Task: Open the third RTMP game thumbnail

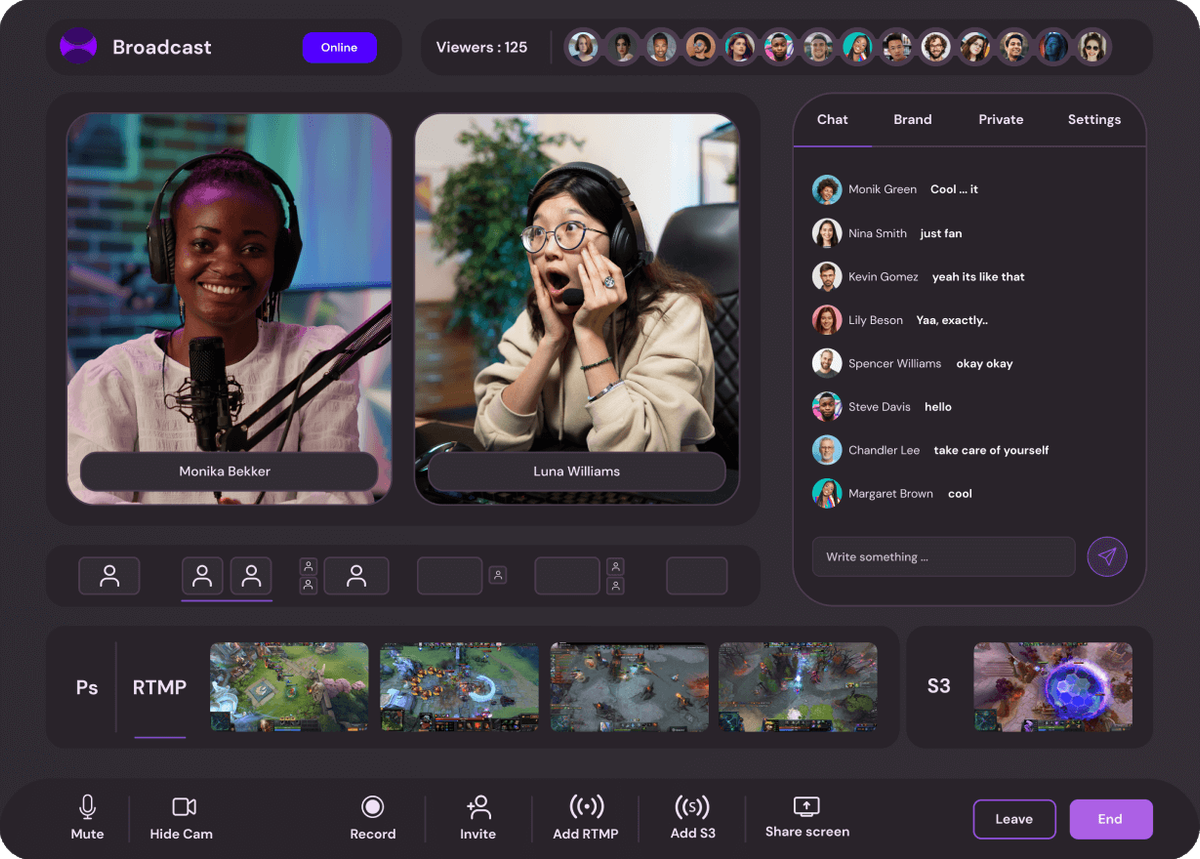Action: click(629, 687)
